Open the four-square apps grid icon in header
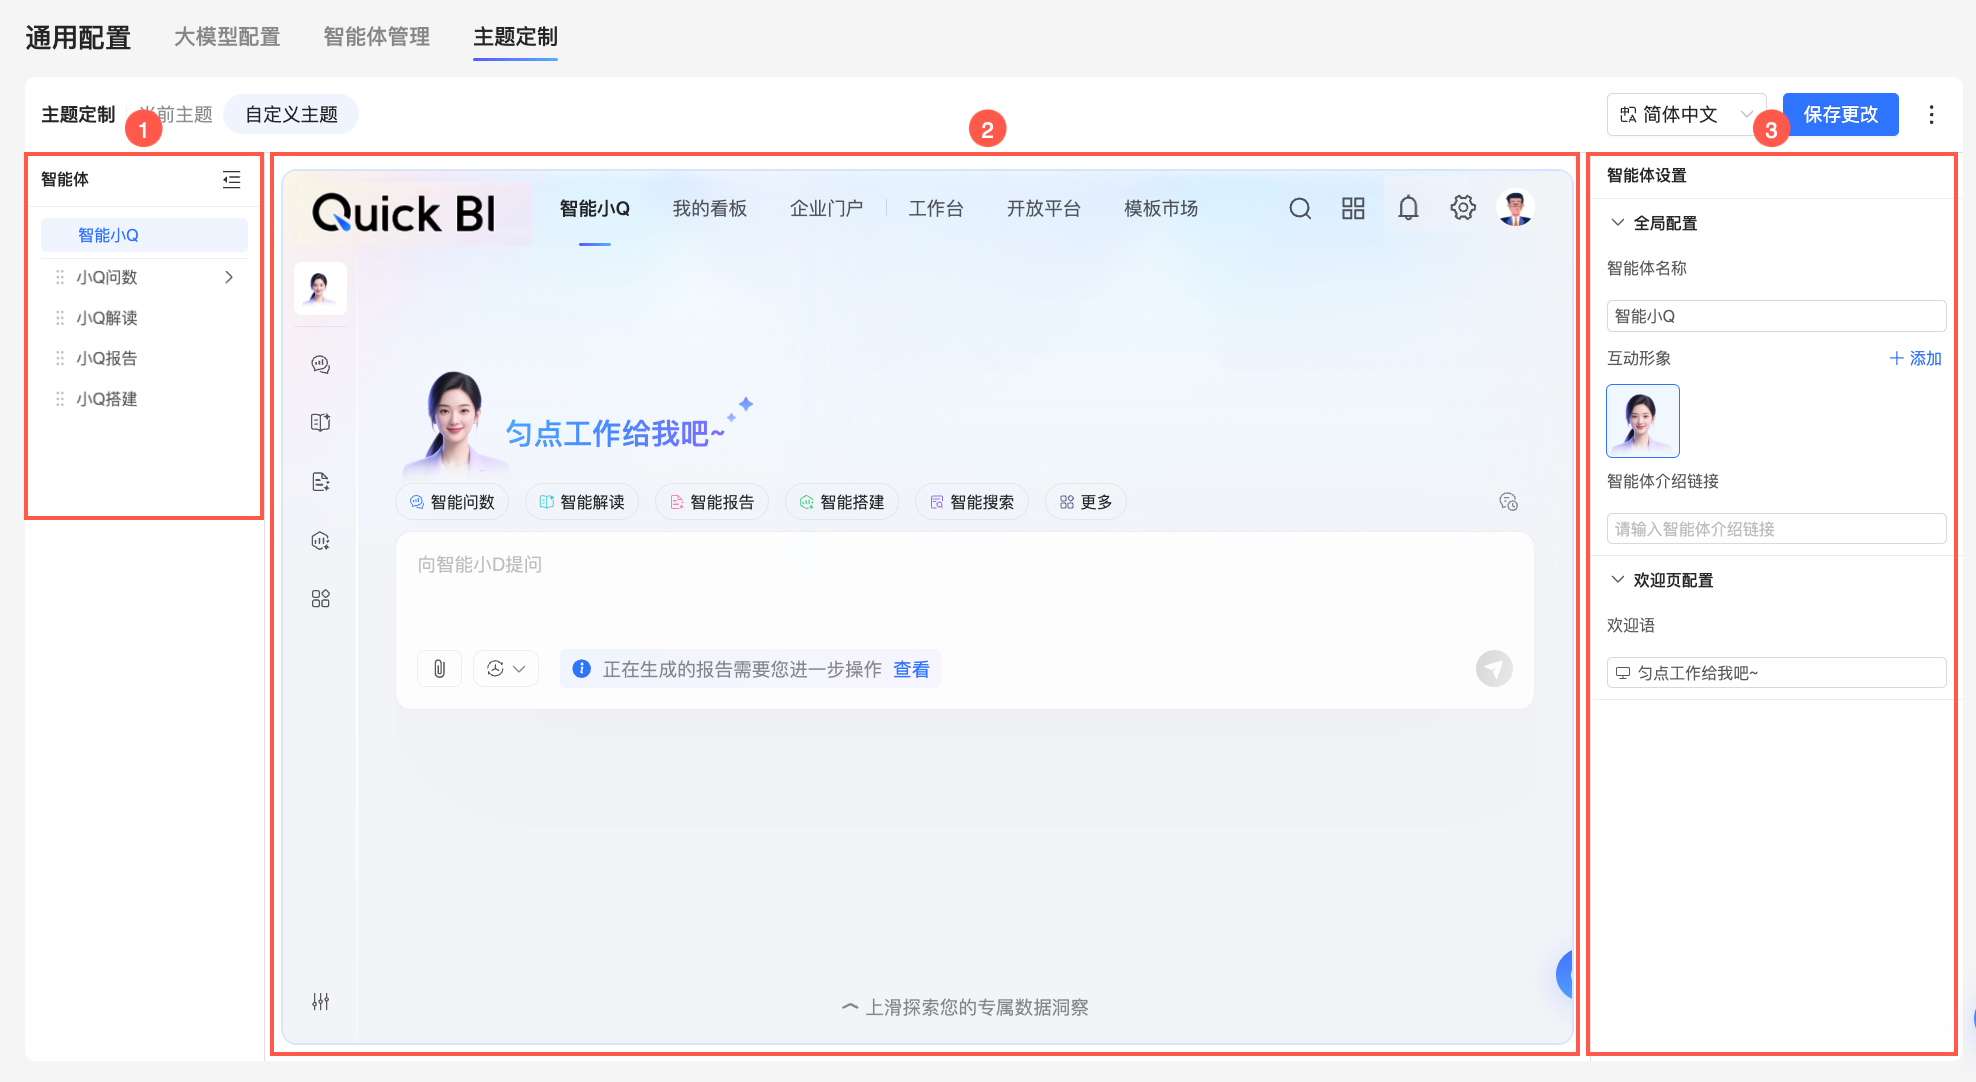 click(1353, 208)
